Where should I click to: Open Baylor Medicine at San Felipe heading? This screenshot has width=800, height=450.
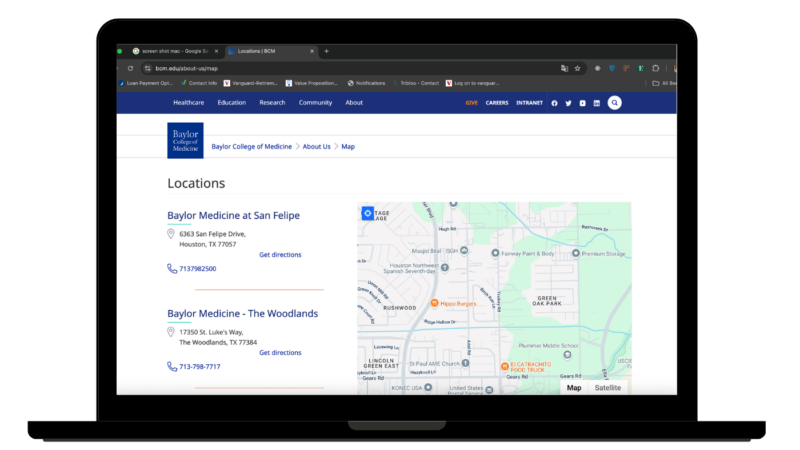234,215
